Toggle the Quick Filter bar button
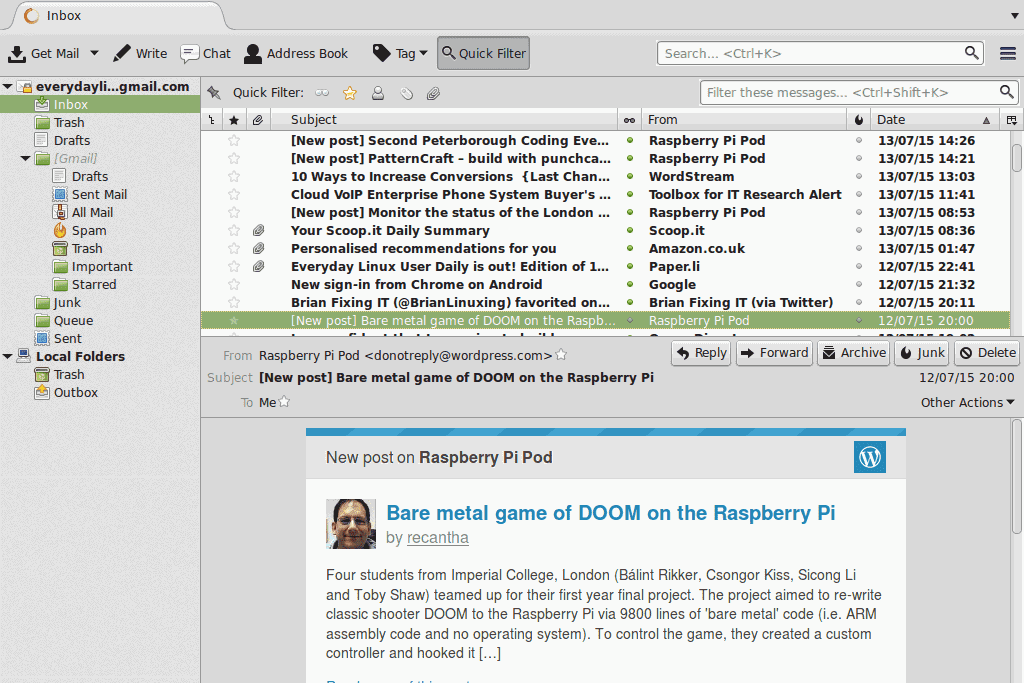This screenshot has width=1024, height=683. coord(483,54)
